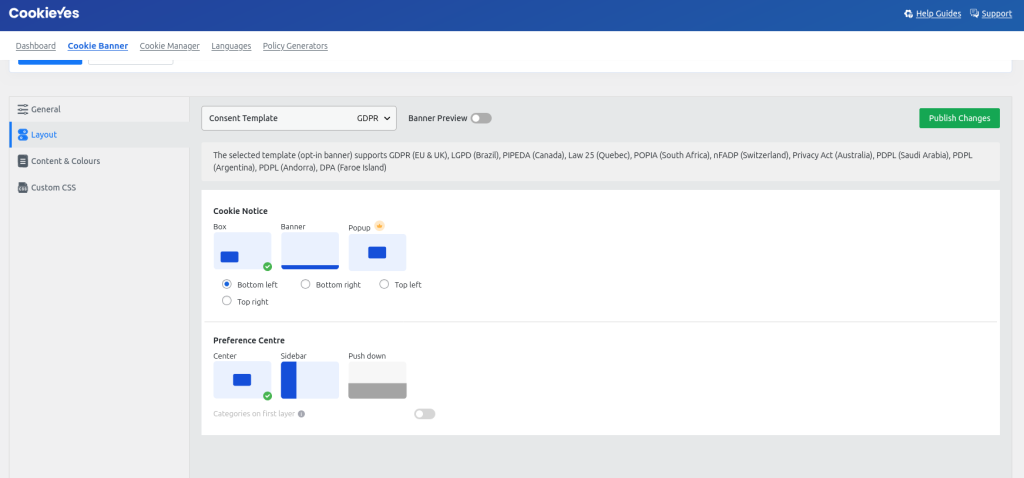The height and width of the screenshot is (478, 1024).
Task: Click the Help Guides icon
Action: pos(908,14)
